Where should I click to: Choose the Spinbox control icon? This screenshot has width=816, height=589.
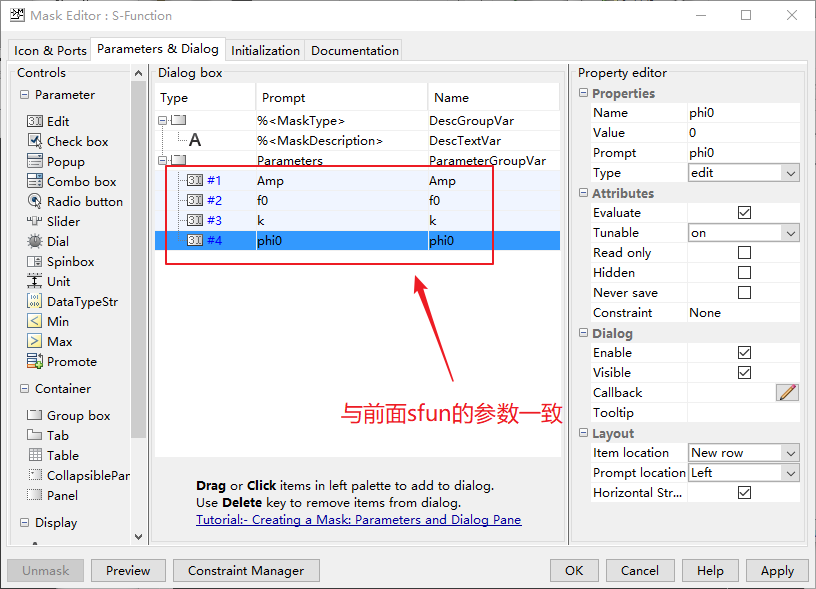[x=35, y=261]
